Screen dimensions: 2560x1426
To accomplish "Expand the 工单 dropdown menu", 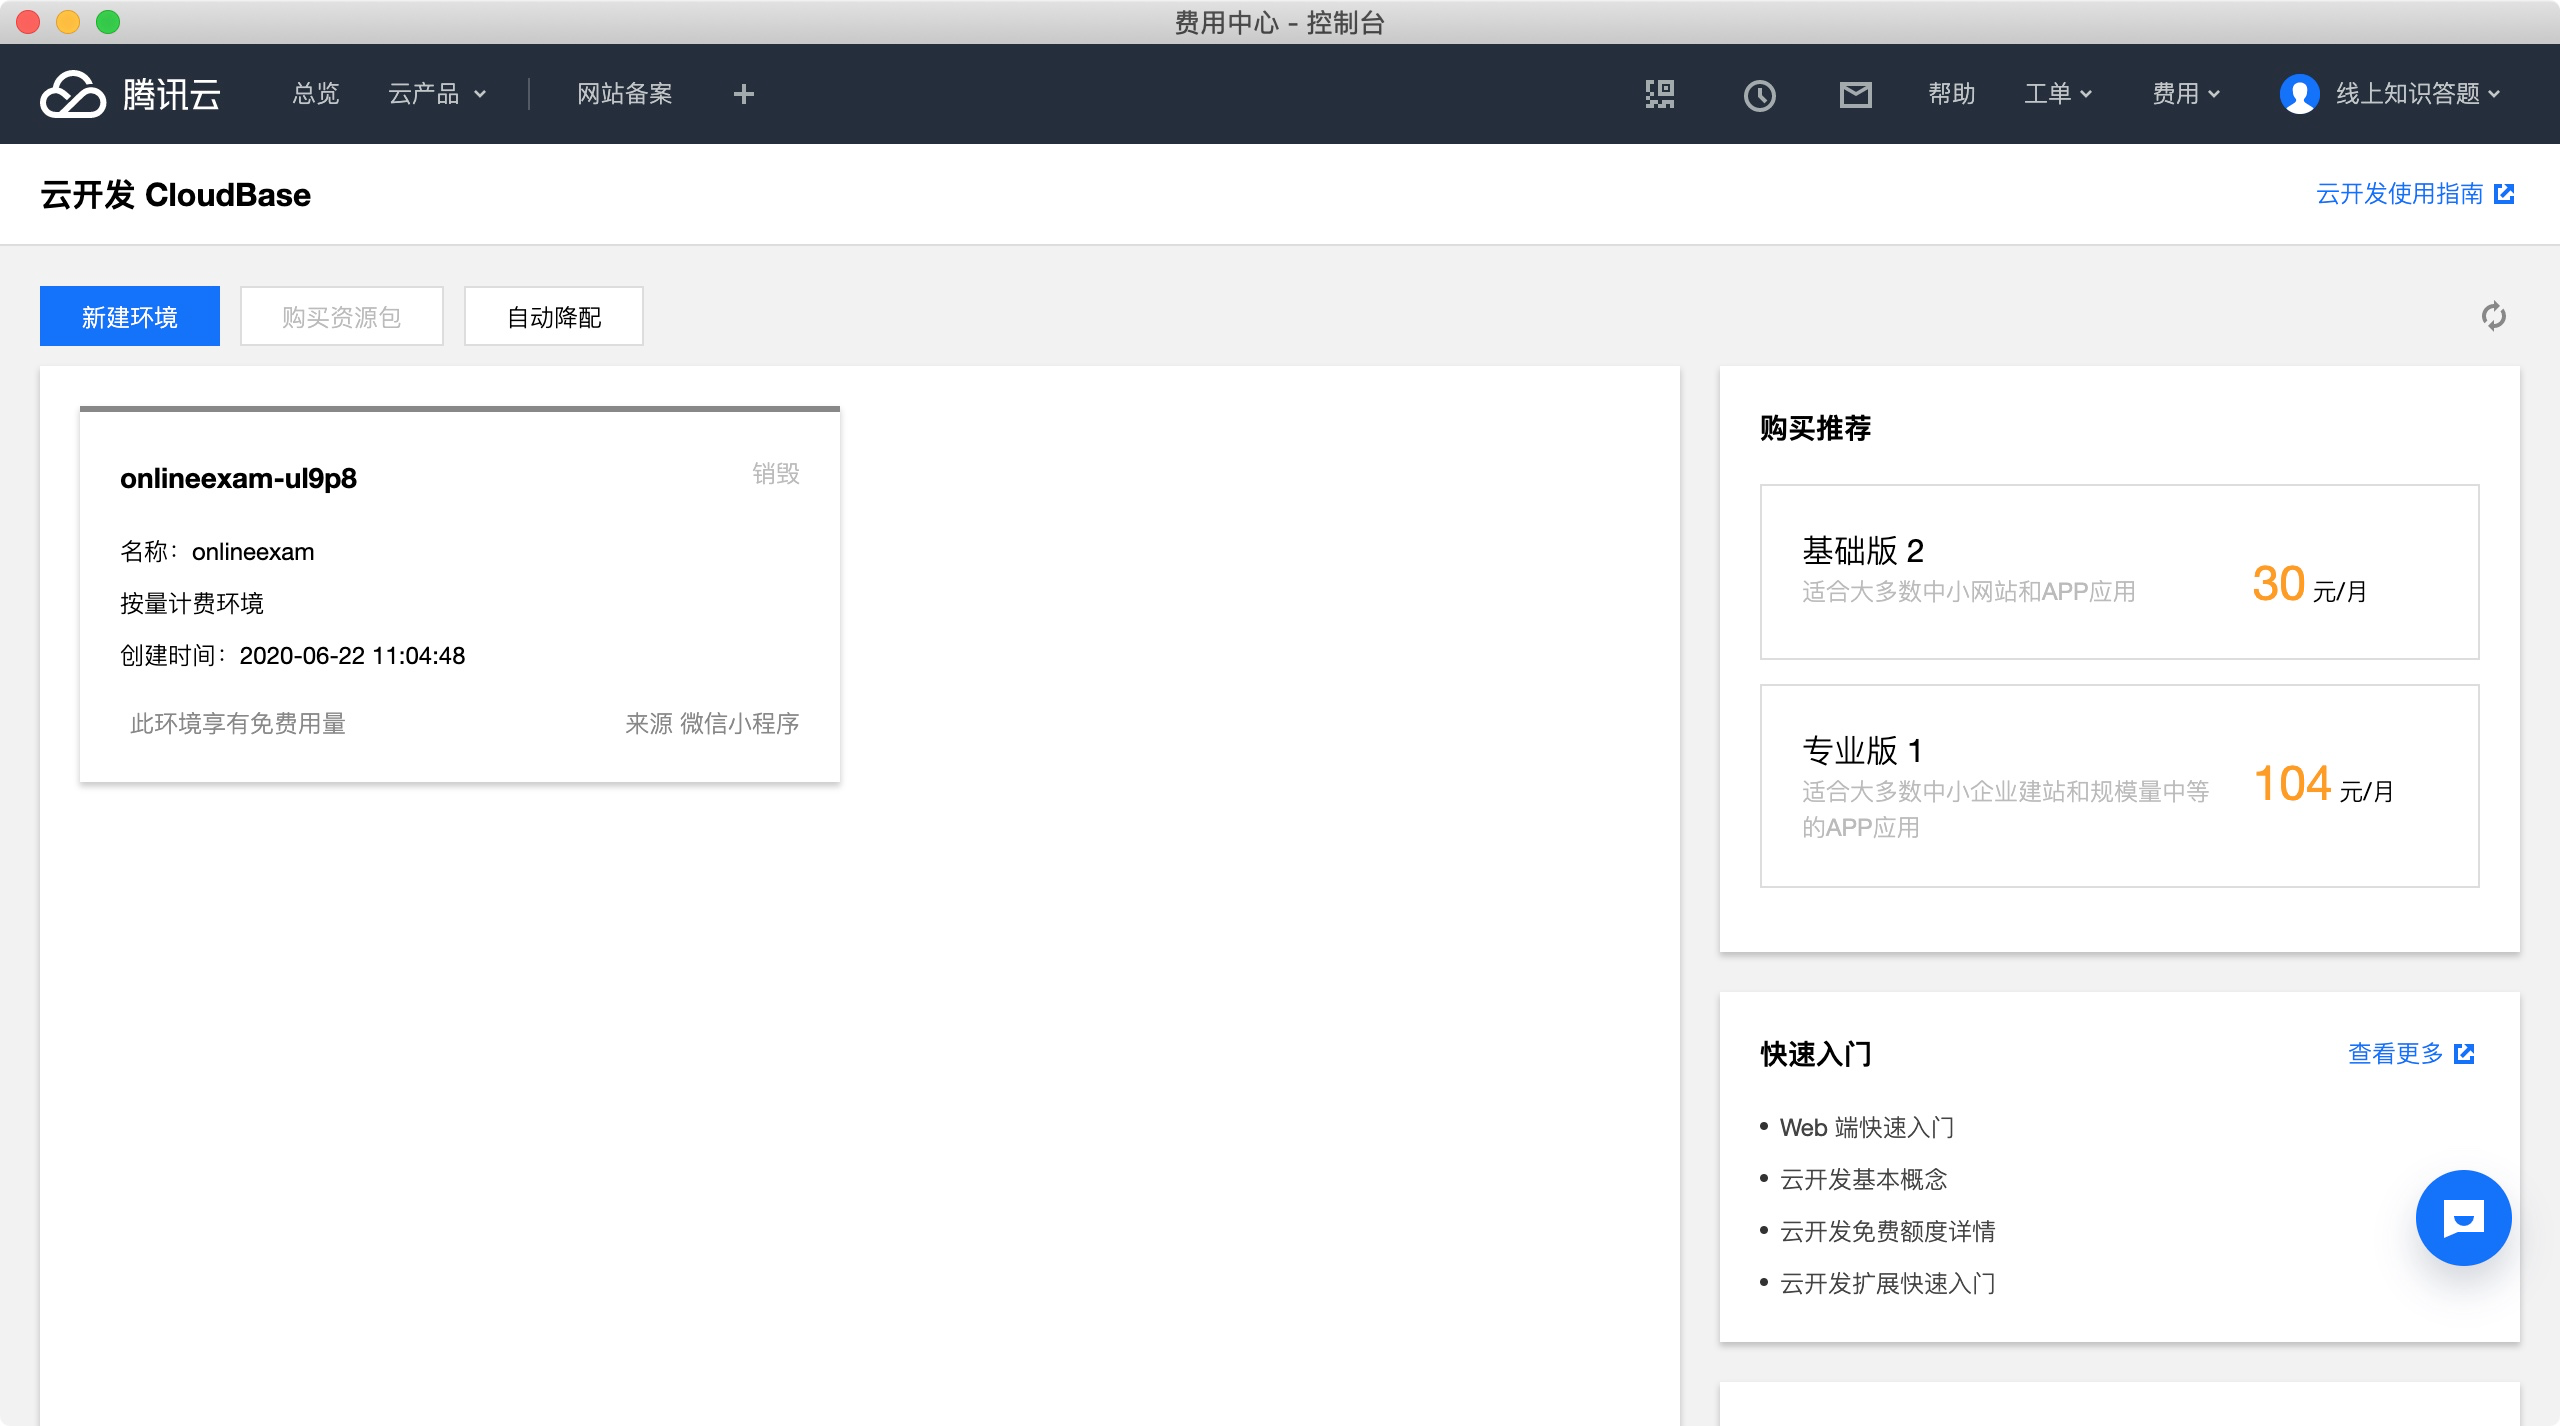I will 2058,94.
